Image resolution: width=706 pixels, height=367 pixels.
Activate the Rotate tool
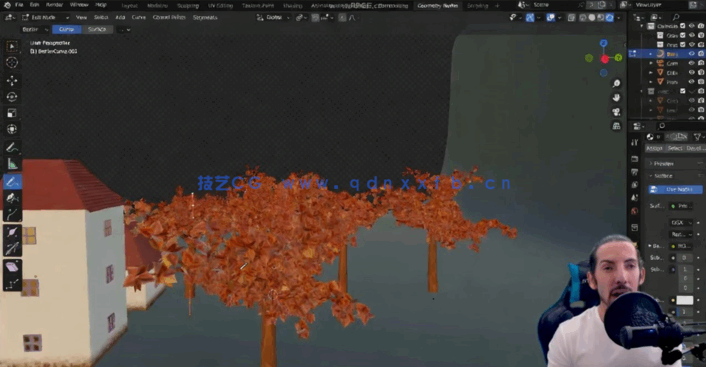coord(12,97)
